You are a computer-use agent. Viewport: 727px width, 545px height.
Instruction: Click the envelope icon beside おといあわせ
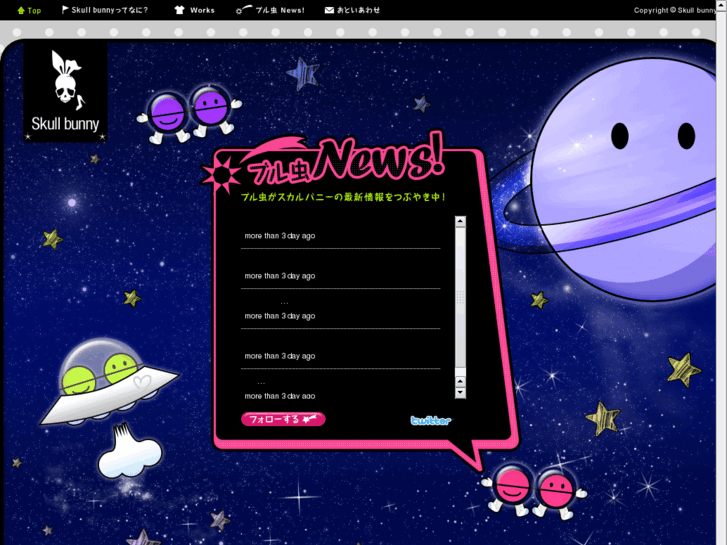click(329, 10)
